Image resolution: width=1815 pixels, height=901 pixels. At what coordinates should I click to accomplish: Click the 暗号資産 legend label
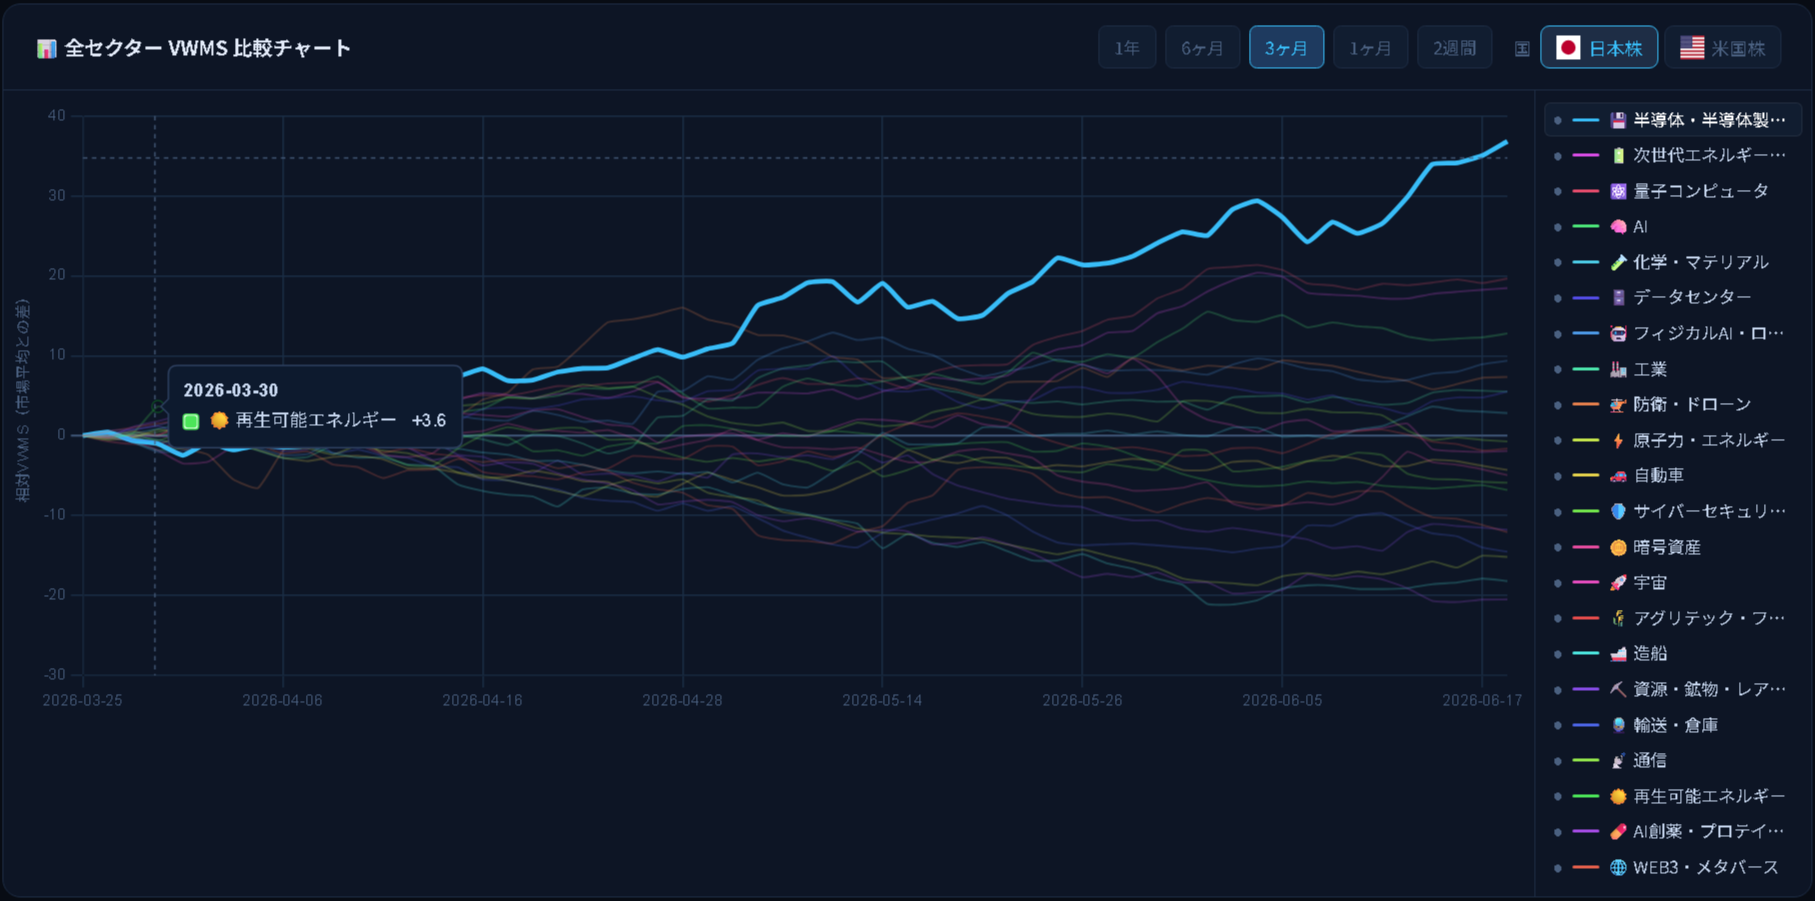[x=1667, y=547]
